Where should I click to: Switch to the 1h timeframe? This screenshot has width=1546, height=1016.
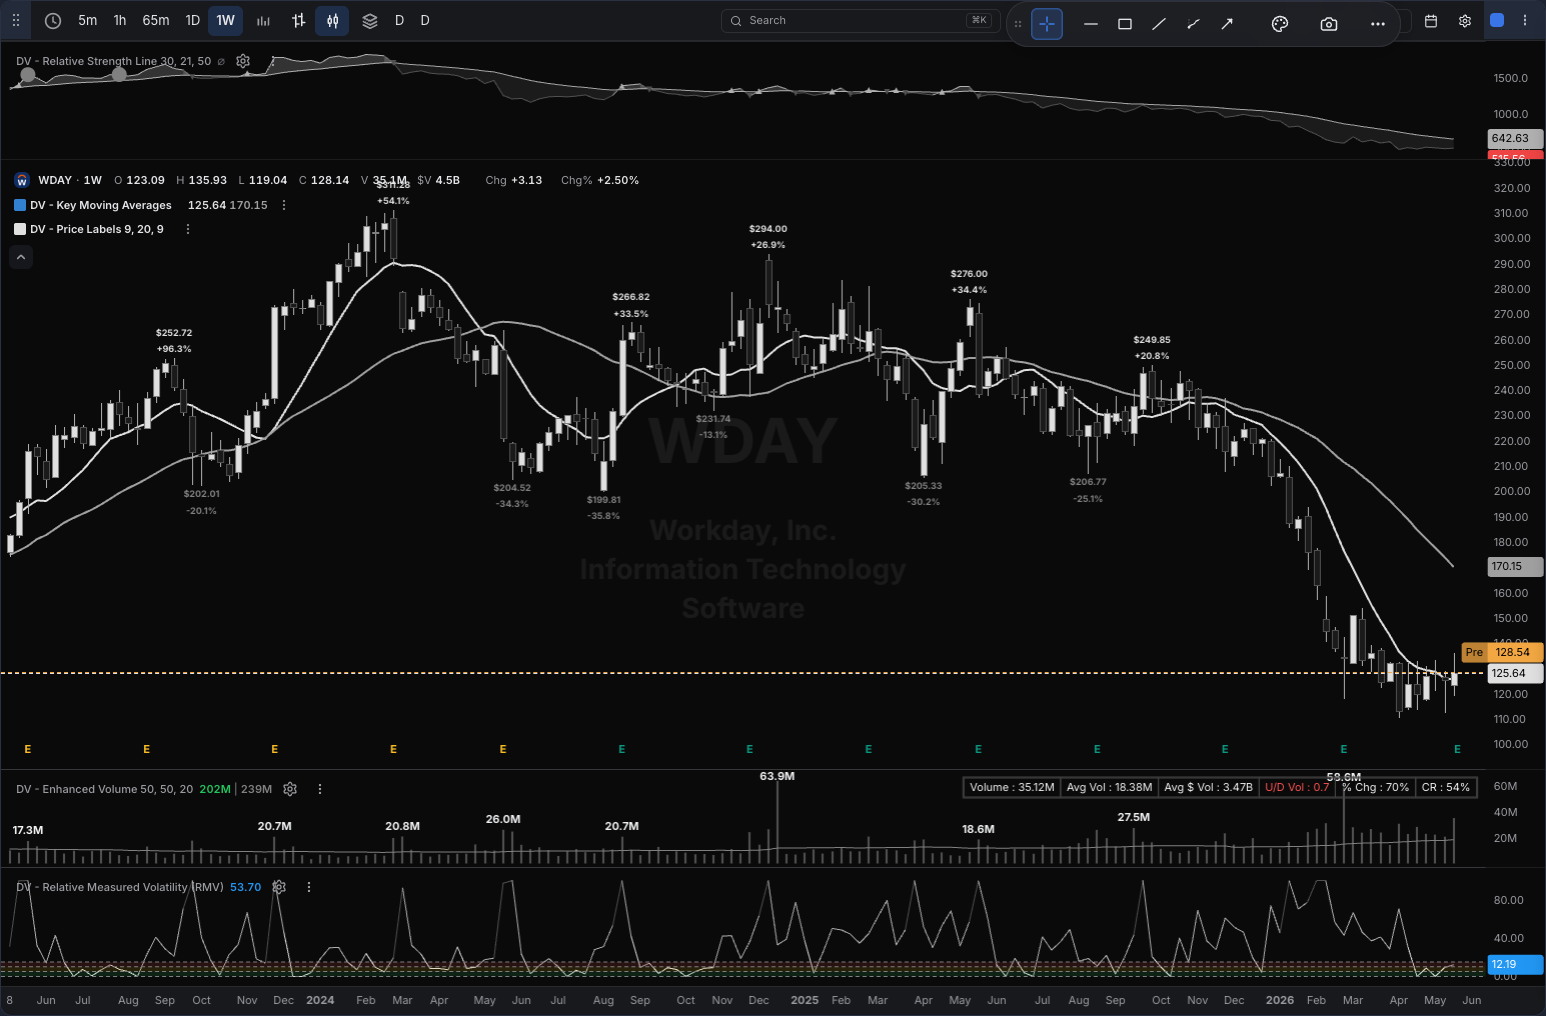(120, 20)
